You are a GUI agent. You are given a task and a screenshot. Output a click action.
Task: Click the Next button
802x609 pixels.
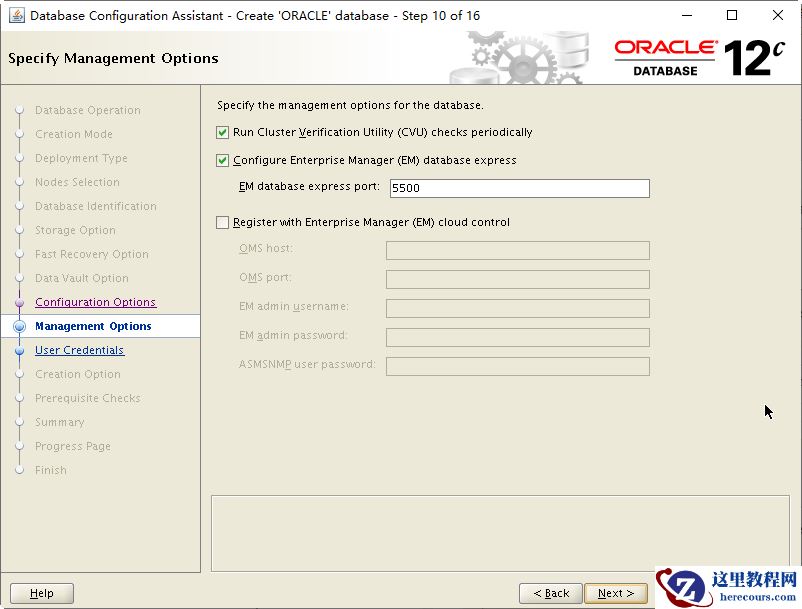coord(616,593)
